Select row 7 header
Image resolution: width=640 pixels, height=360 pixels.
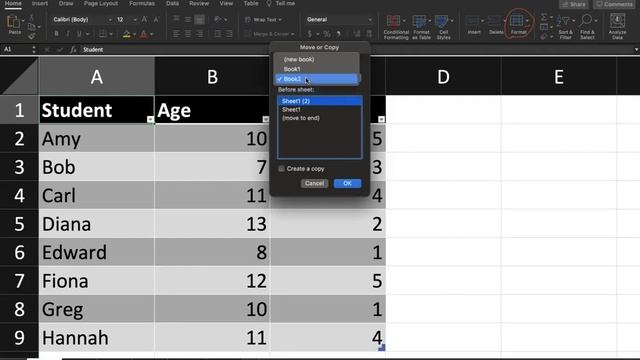[x=19, y=281]
